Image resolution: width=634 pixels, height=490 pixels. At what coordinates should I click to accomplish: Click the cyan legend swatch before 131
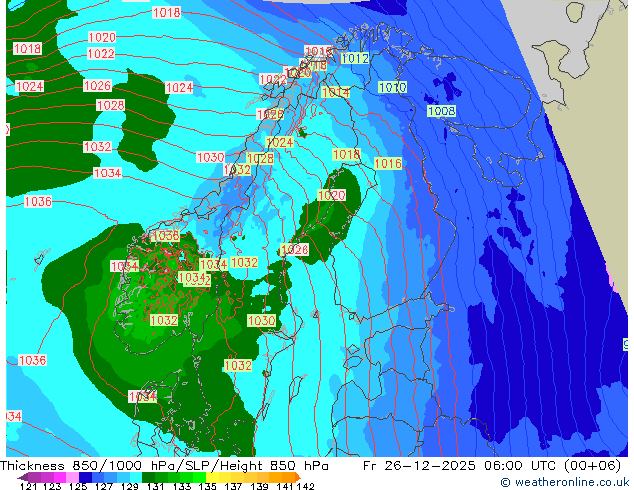point(136,477)
